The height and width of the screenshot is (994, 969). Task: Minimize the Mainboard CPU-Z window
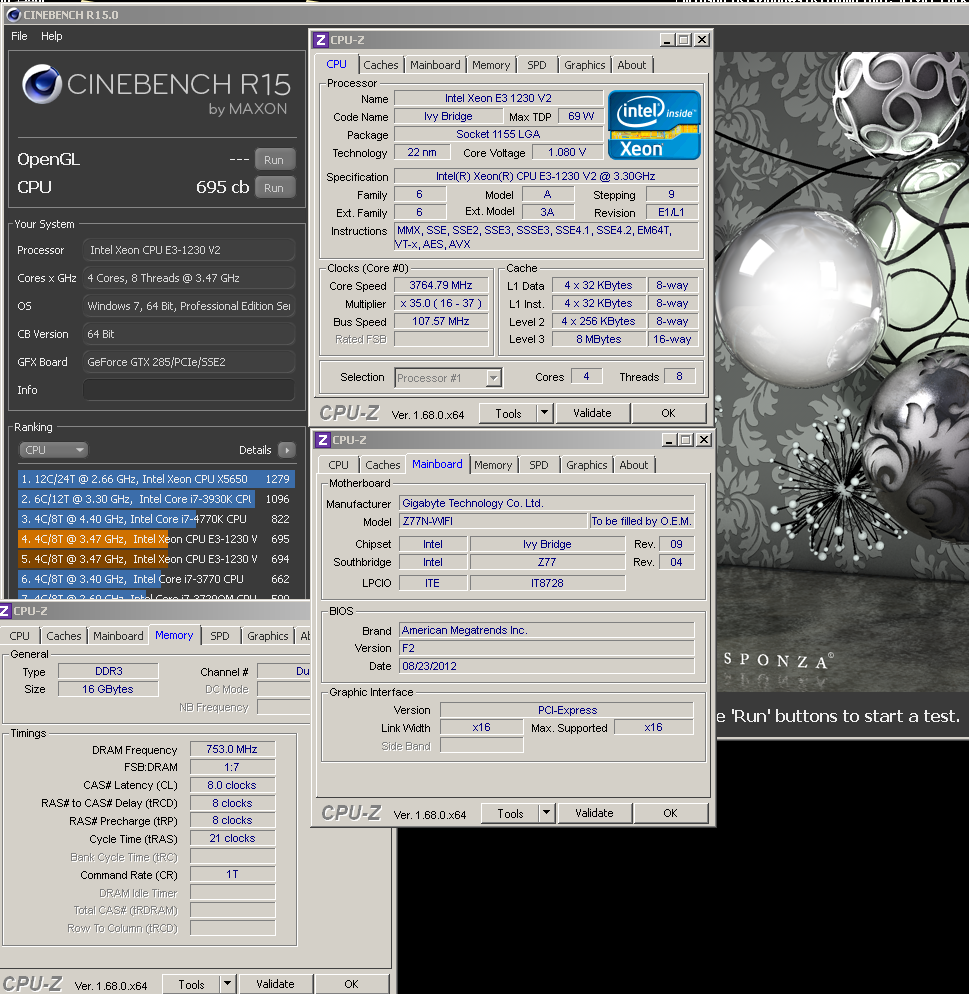669,440
